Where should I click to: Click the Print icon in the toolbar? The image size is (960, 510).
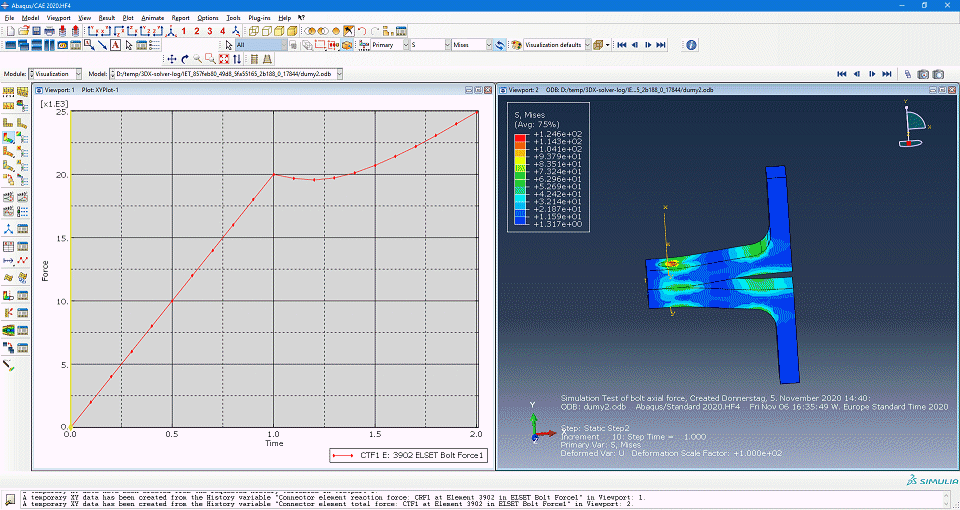[x=50, y=31]
